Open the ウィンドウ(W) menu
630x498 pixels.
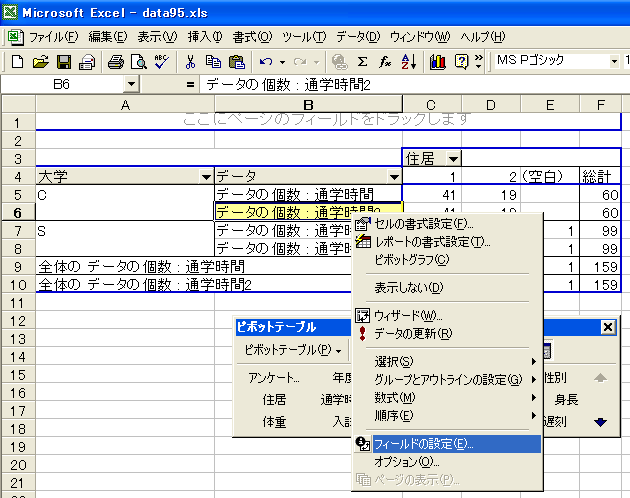point(419,37)
